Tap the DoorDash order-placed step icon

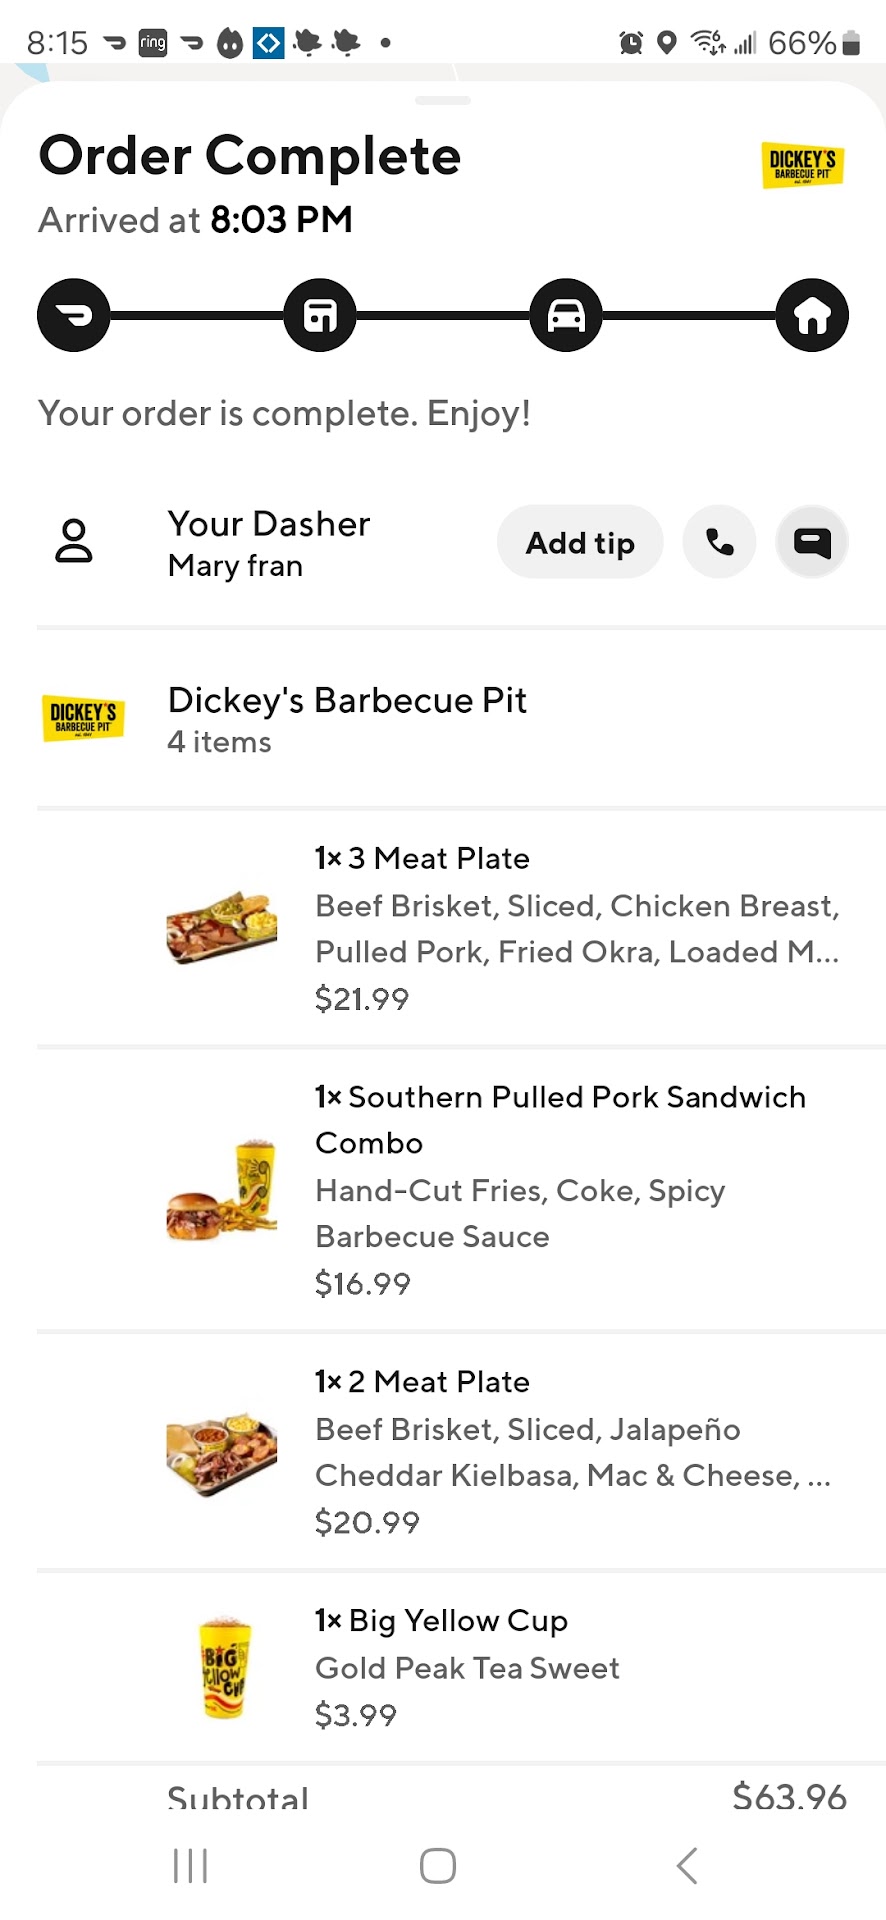[73, 316]
